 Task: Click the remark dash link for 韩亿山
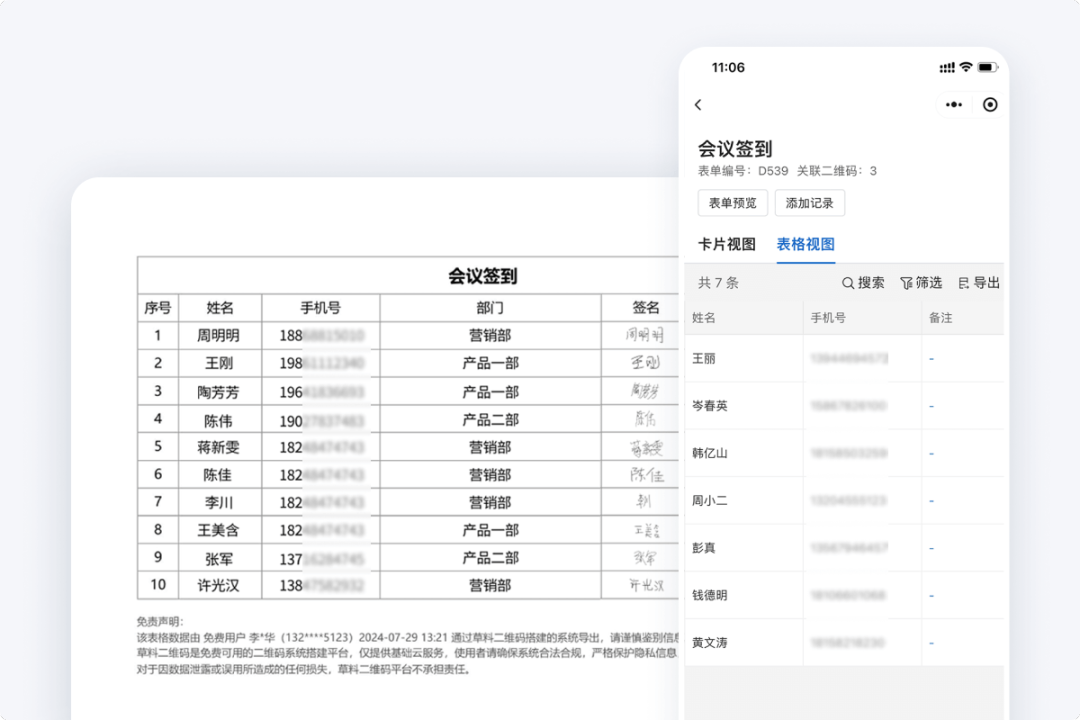click(931, 453)
